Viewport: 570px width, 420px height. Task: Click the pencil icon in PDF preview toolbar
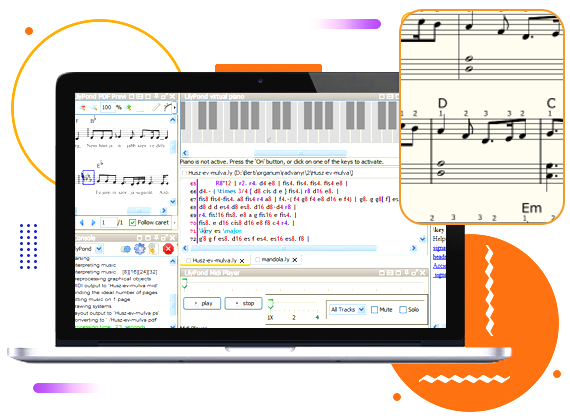coord(156,107)
